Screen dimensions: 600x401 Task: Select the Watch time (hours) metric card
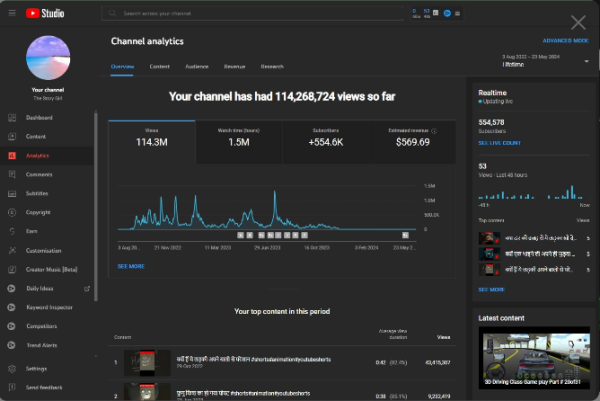point(238,142)
